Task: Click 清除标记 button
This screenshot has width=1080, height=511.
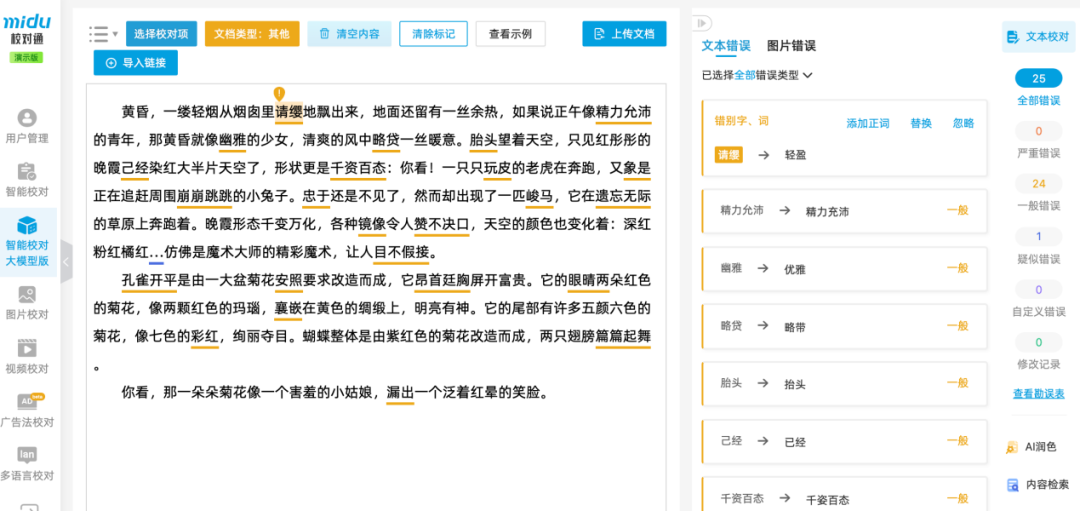Action: coord(433,33)
